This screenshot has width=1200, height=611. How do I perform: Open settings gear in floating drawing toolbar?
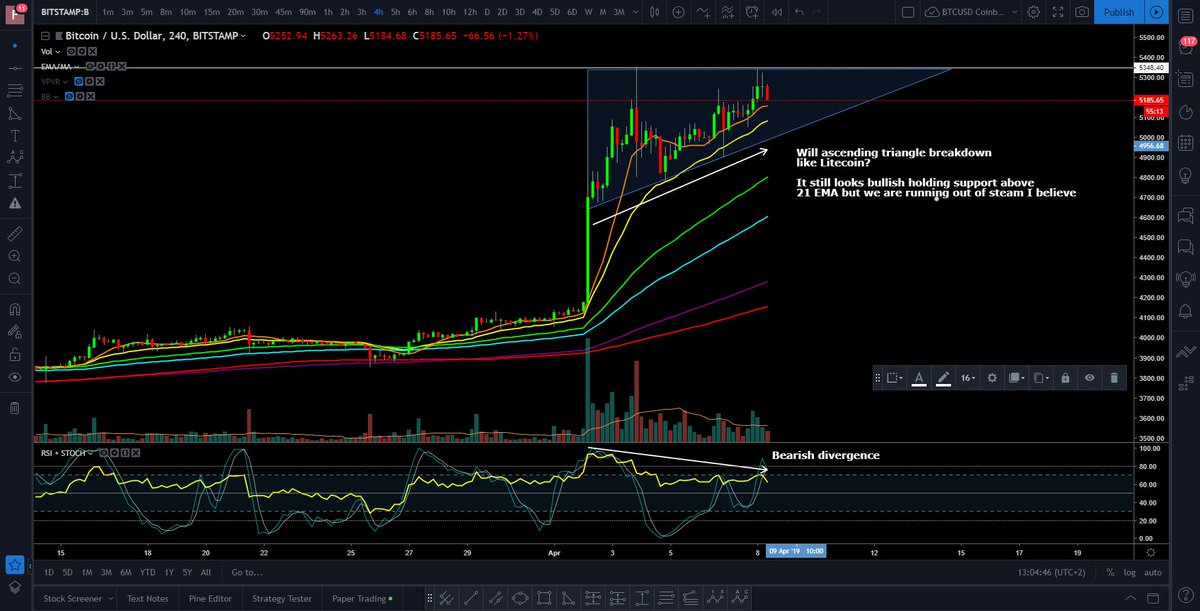pyautogui.click(x=992, y=378)
